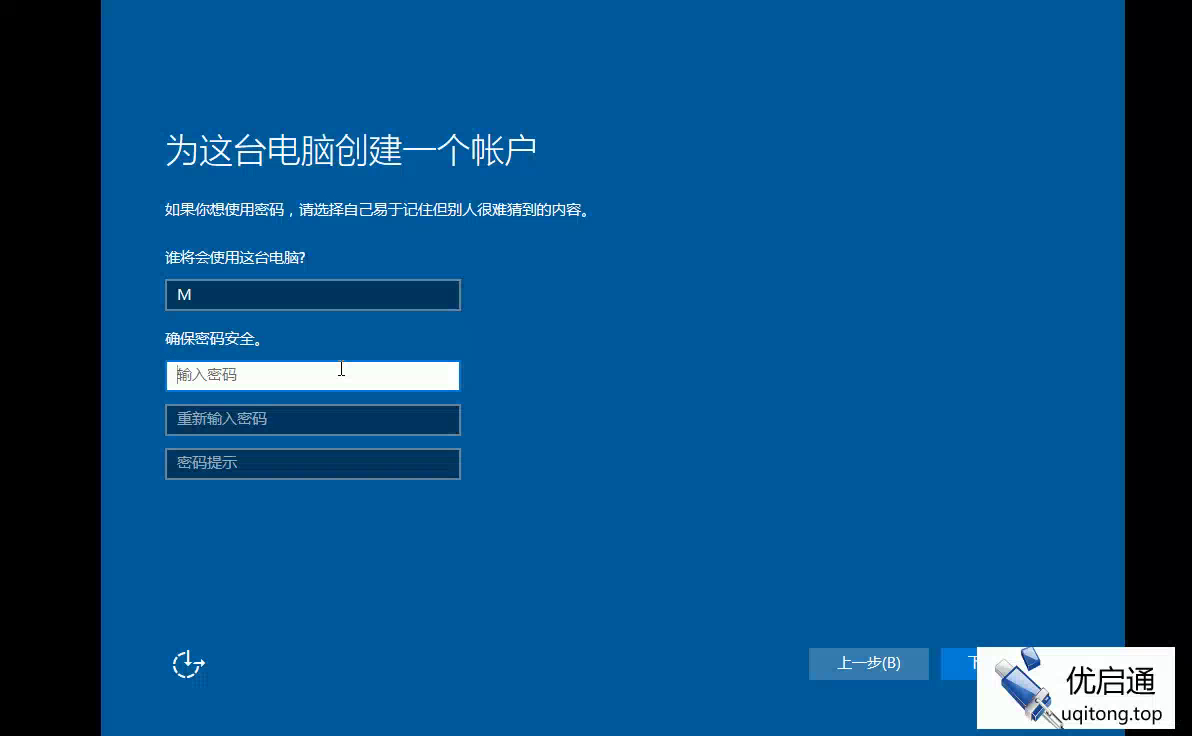Click the 密码提示 hint field

312,463
